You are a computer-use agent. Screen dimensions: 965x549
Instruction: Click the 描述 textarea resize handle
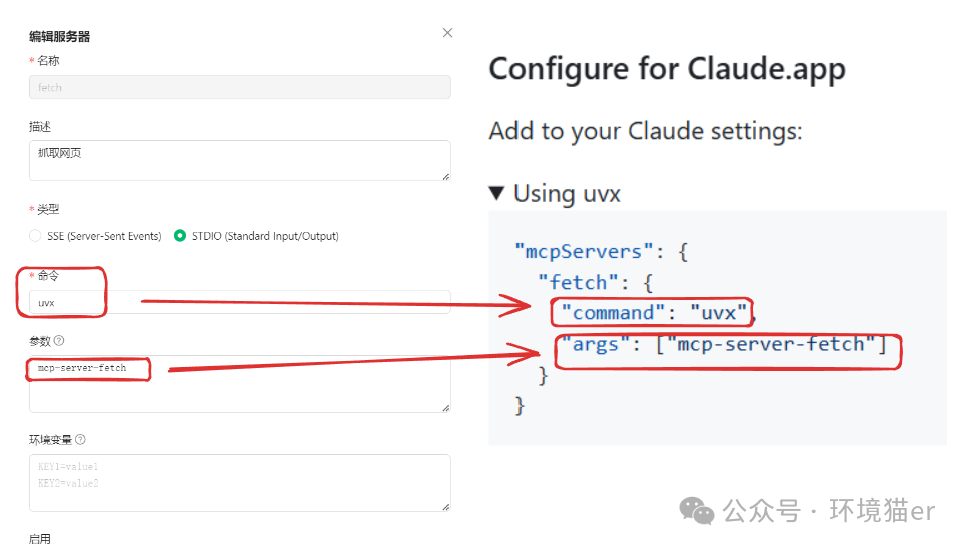coord(445,175)
